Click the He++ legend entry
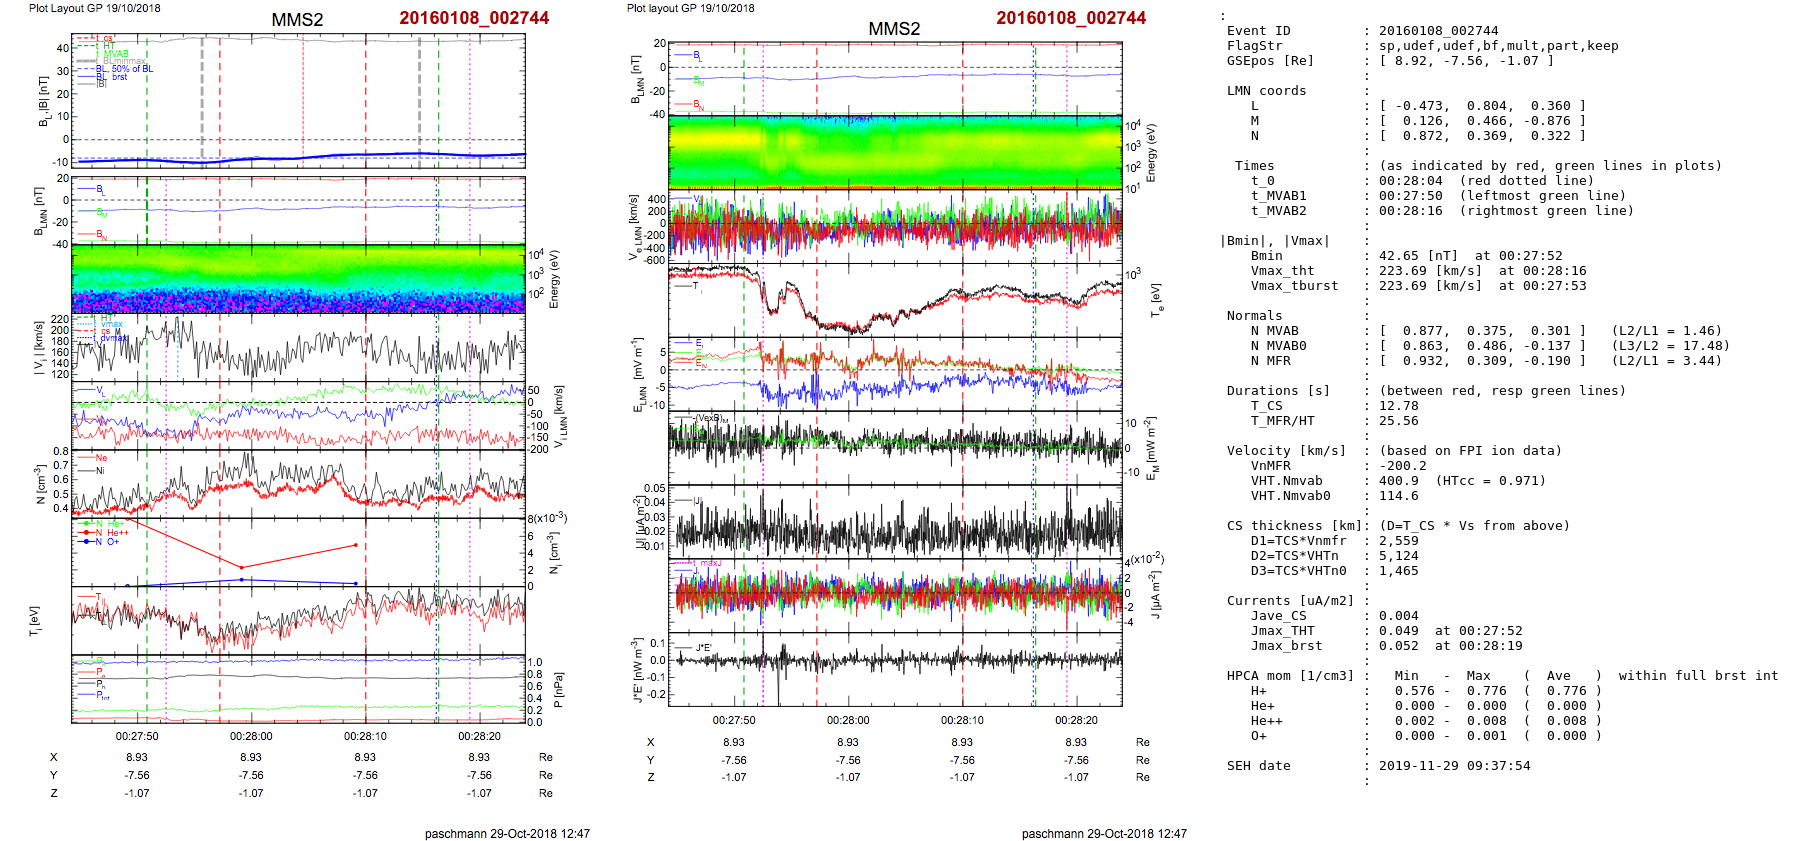This screenshot has height=841, width=1804. (111, 533)
